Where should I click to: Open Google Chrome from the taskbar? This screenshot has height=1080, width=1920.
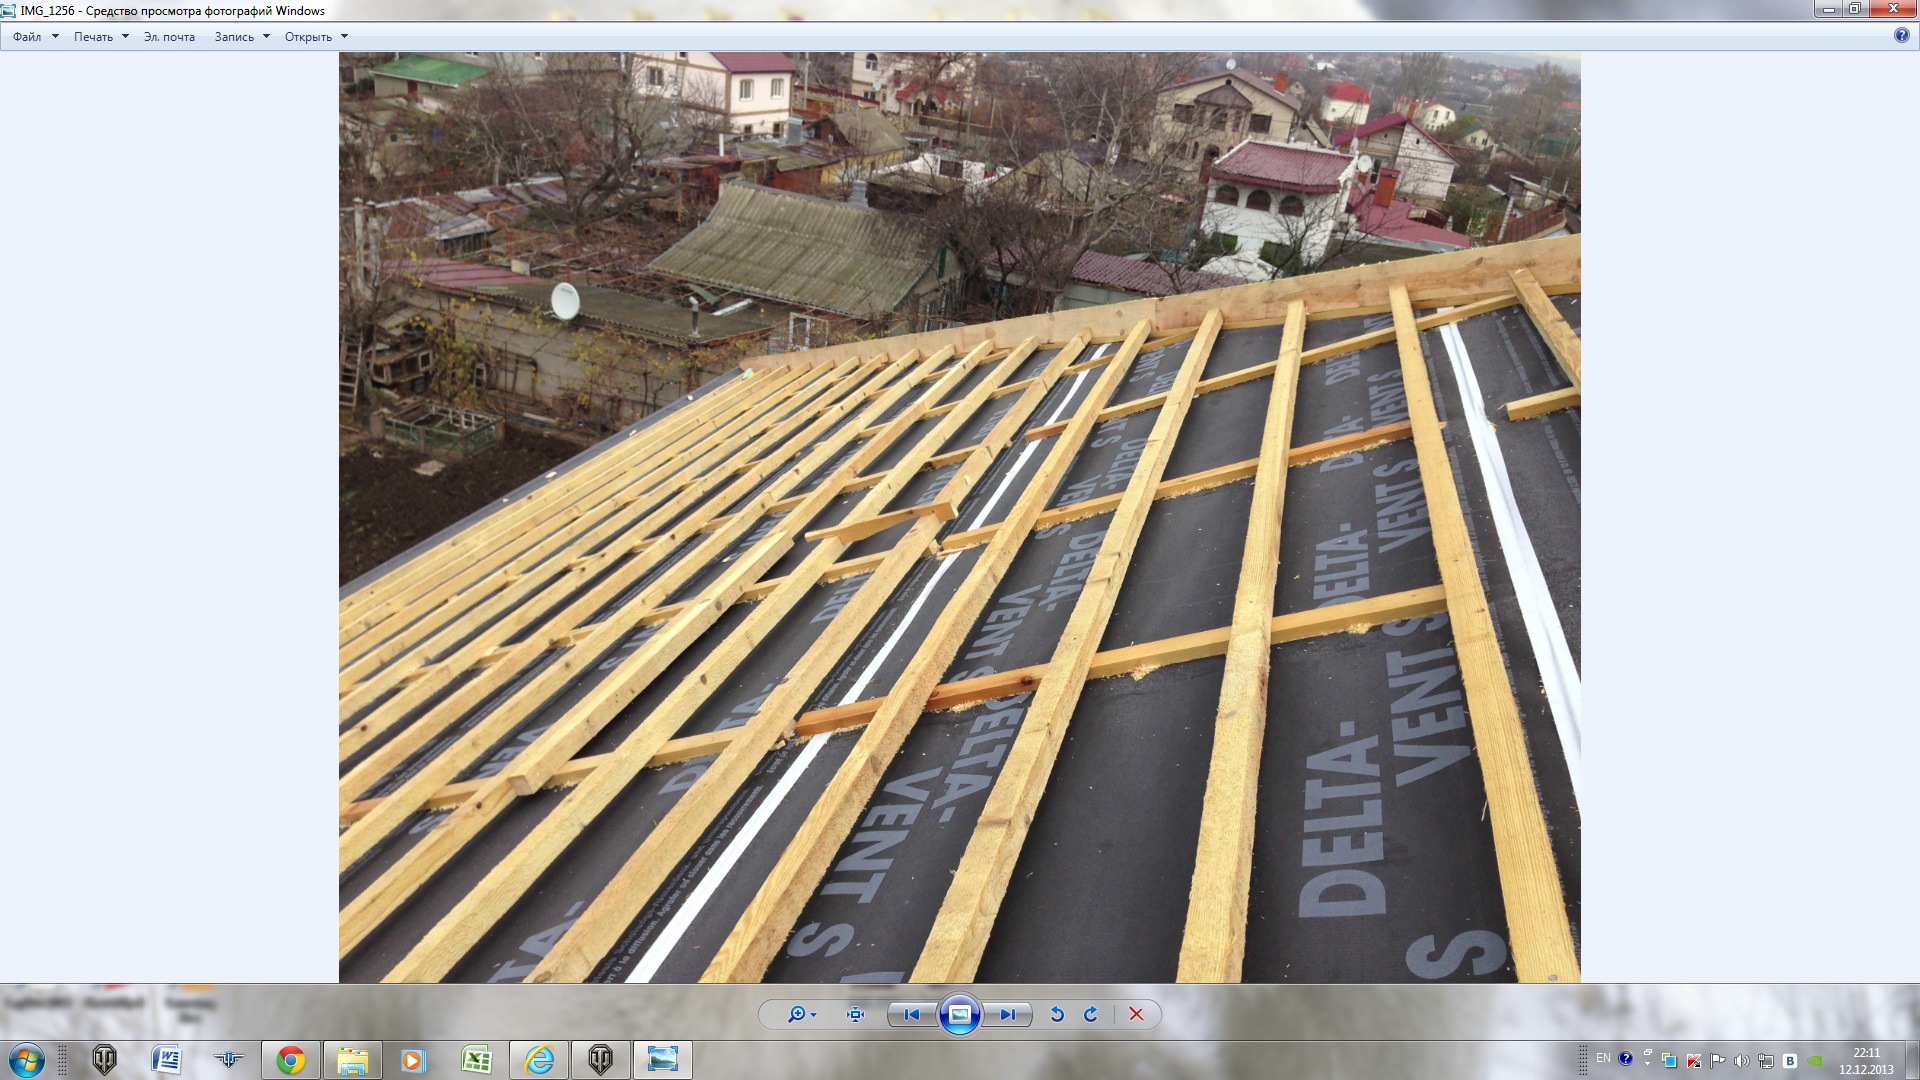291,1060
